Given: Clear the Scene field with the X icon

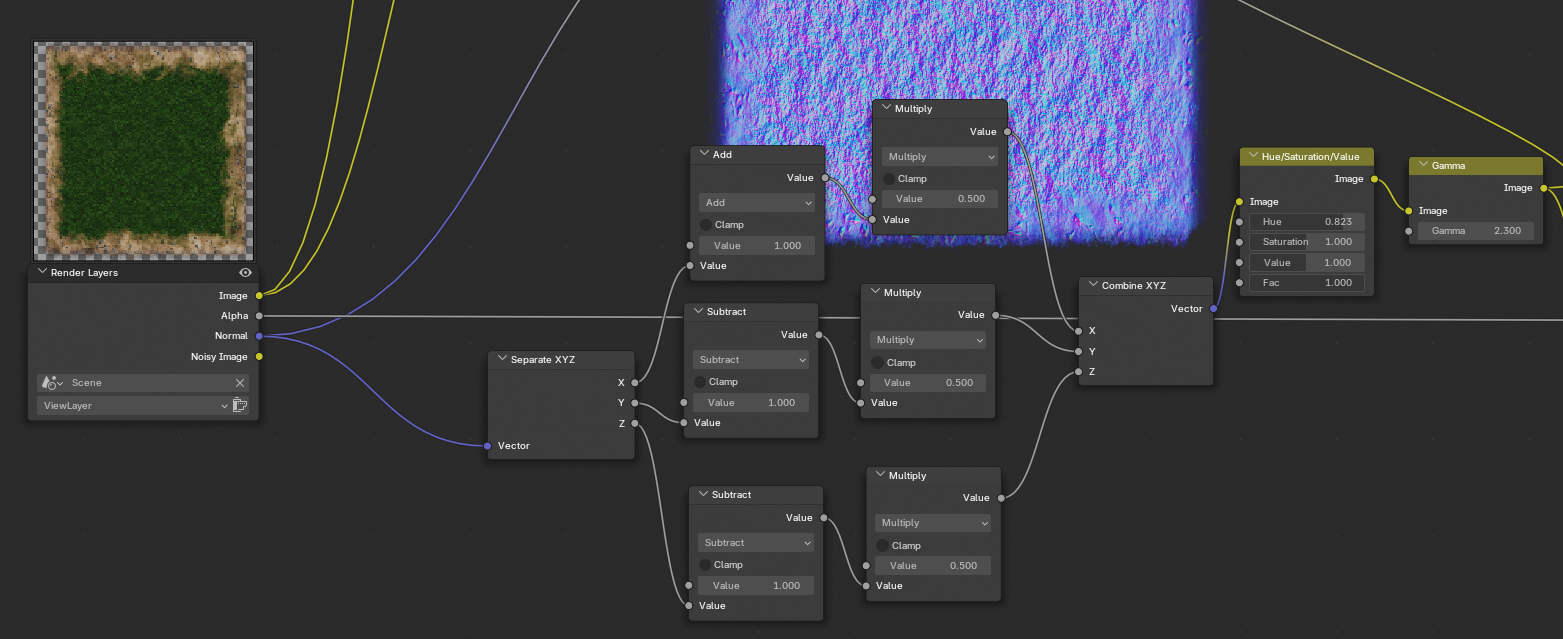Looking at the screenshot, I should click(x=240, y=383).
